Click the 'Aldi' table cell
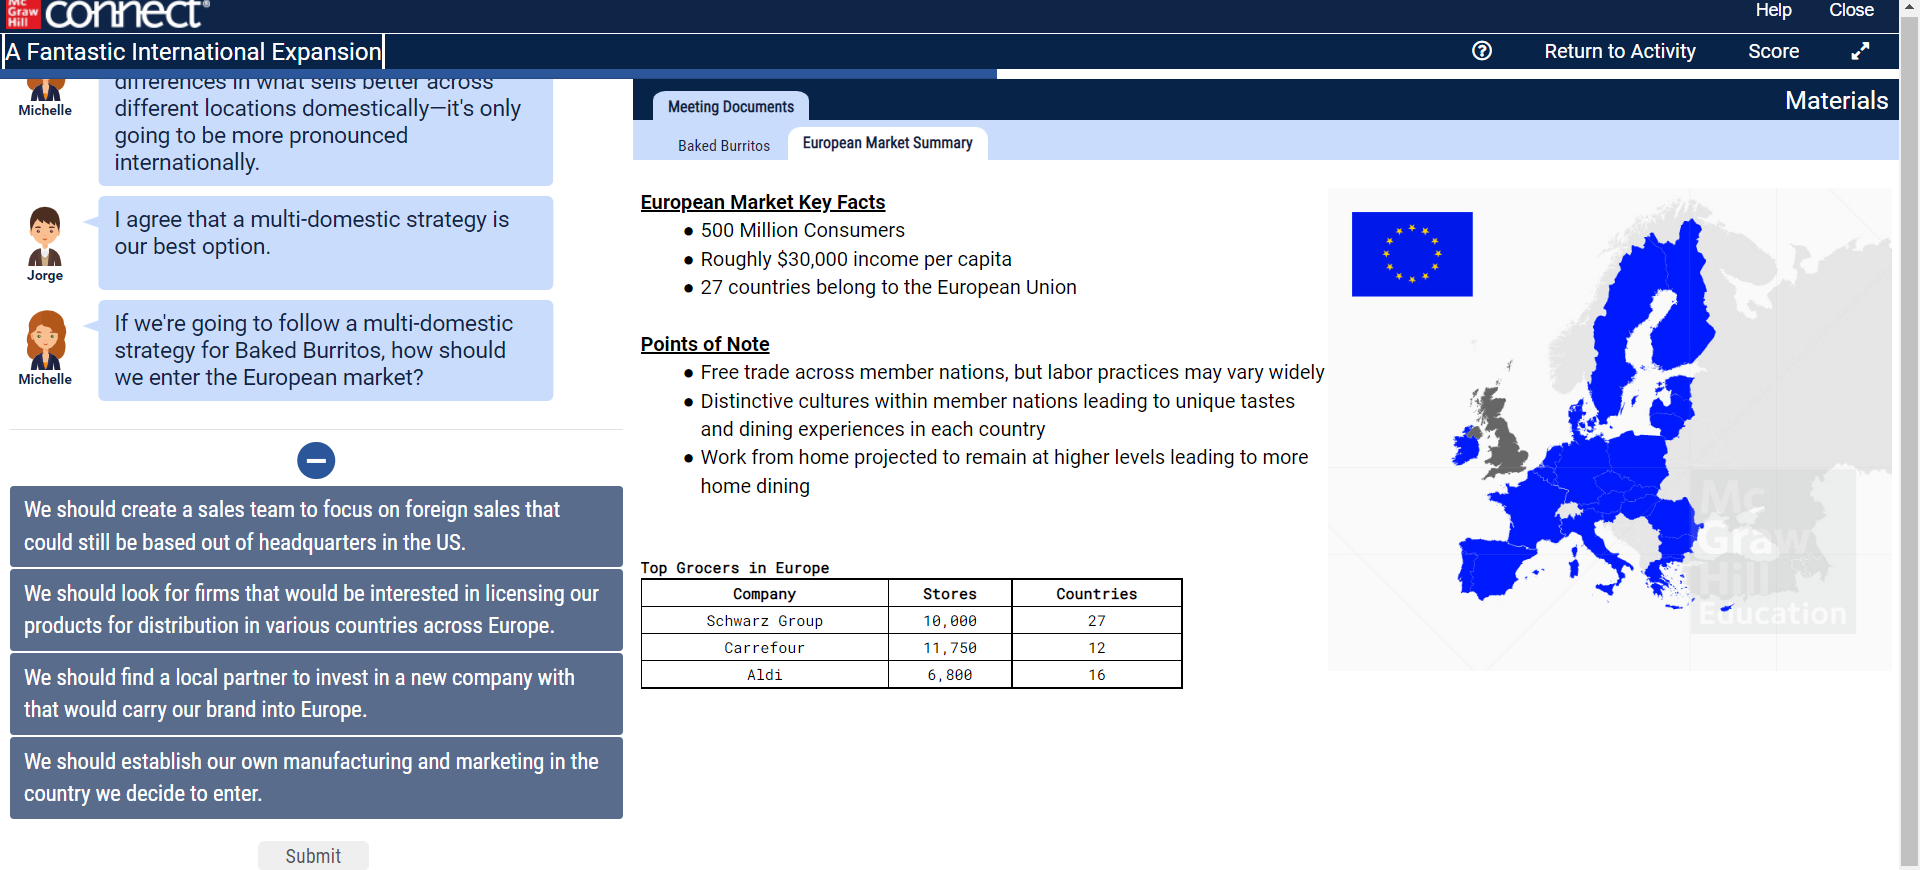The width and height of the screenshot is (1920, 870). click(x=765, y=675)
